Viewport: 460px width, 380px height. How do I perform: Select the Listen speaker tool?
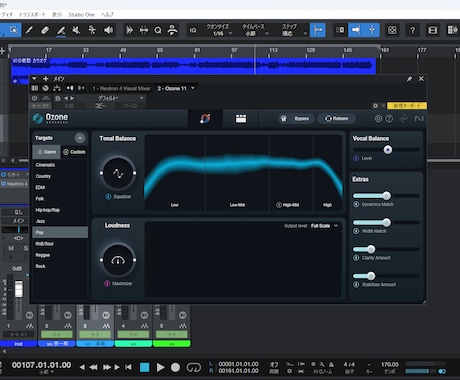click(x=108, y=30)
